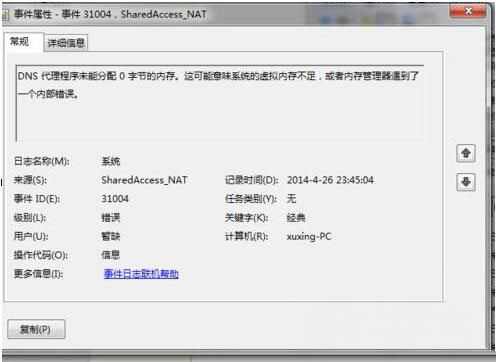Image resolution: width=496 pixels, height=362 pixels.
Task: Show previous event with up arrow
Action: [466, 153]
